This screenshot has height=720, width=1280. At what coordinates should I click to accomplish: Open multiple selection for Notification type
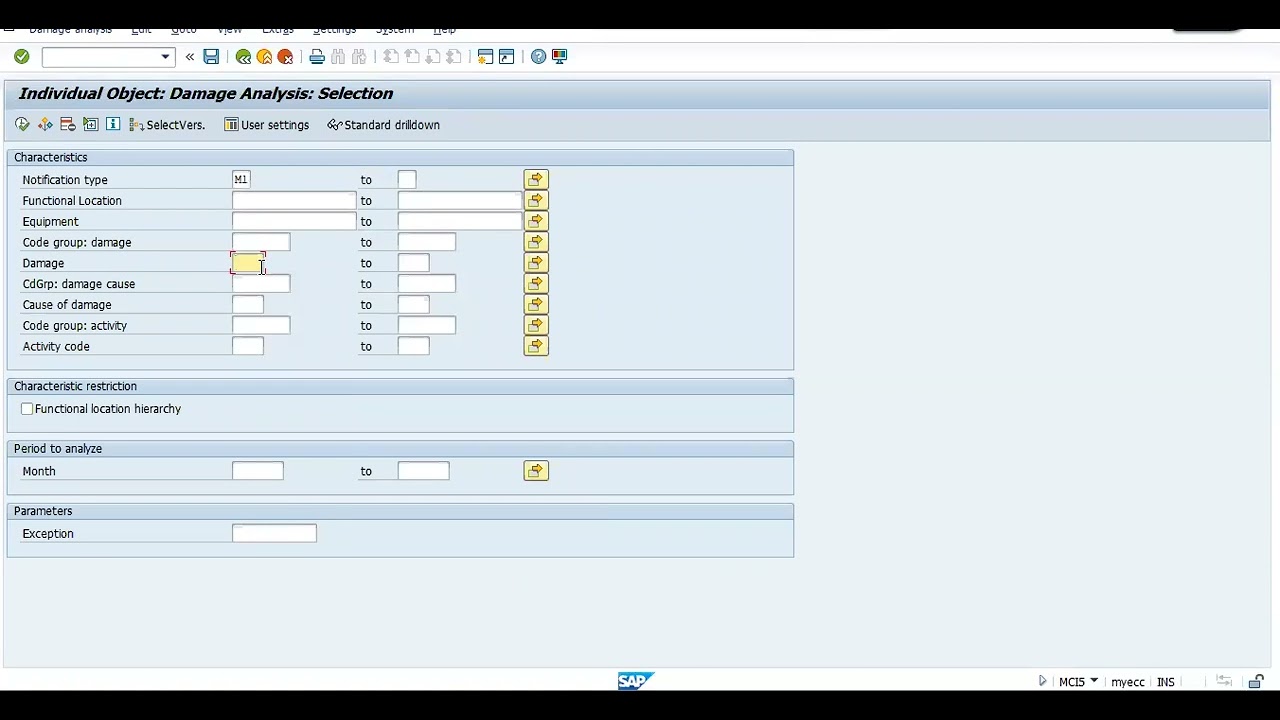[536, 179]
